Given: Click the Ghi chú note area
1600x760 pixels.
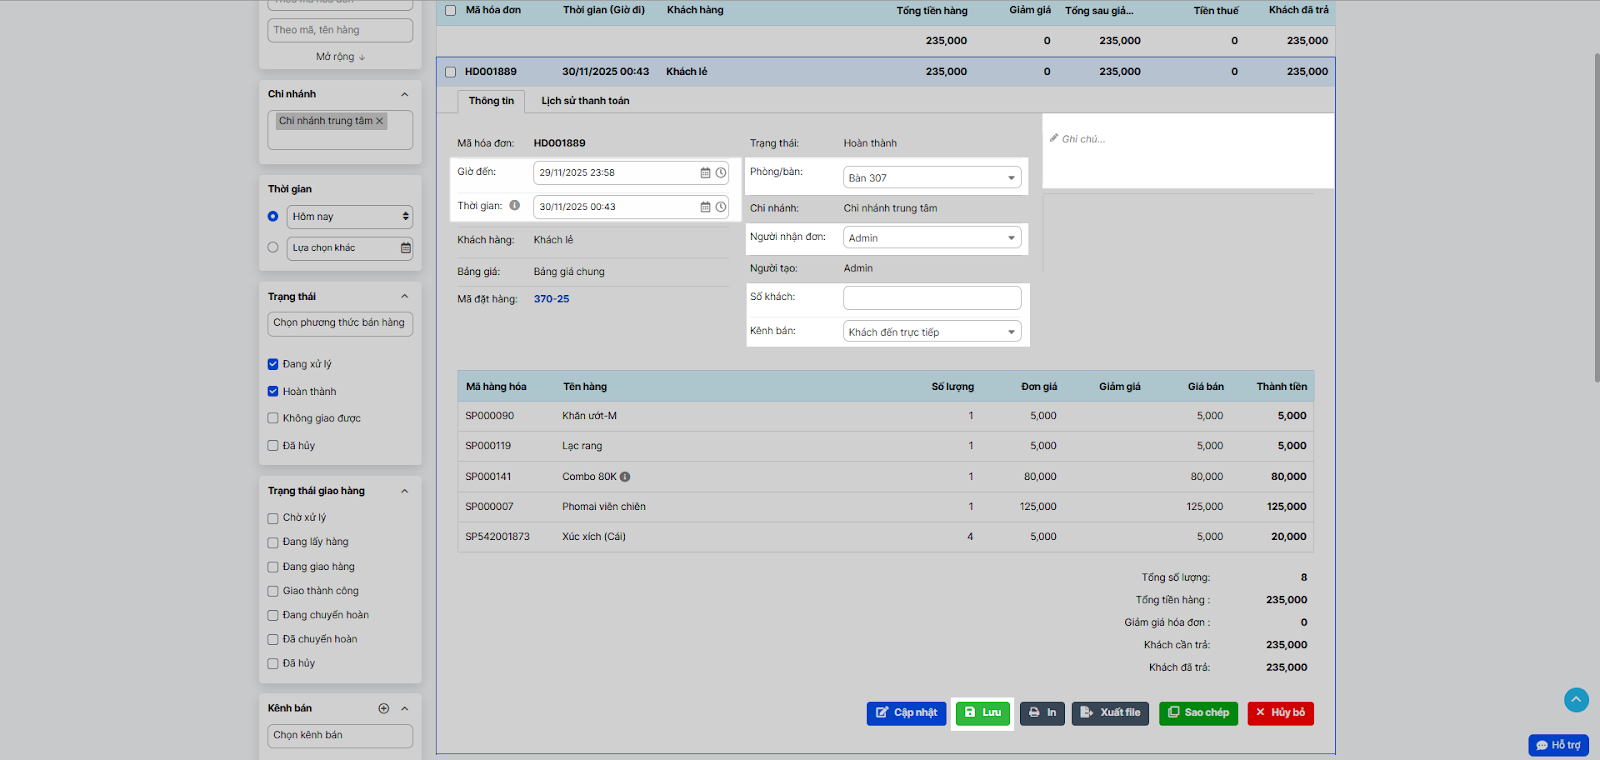Looking at the screenshot, I should click(1188, 150).
